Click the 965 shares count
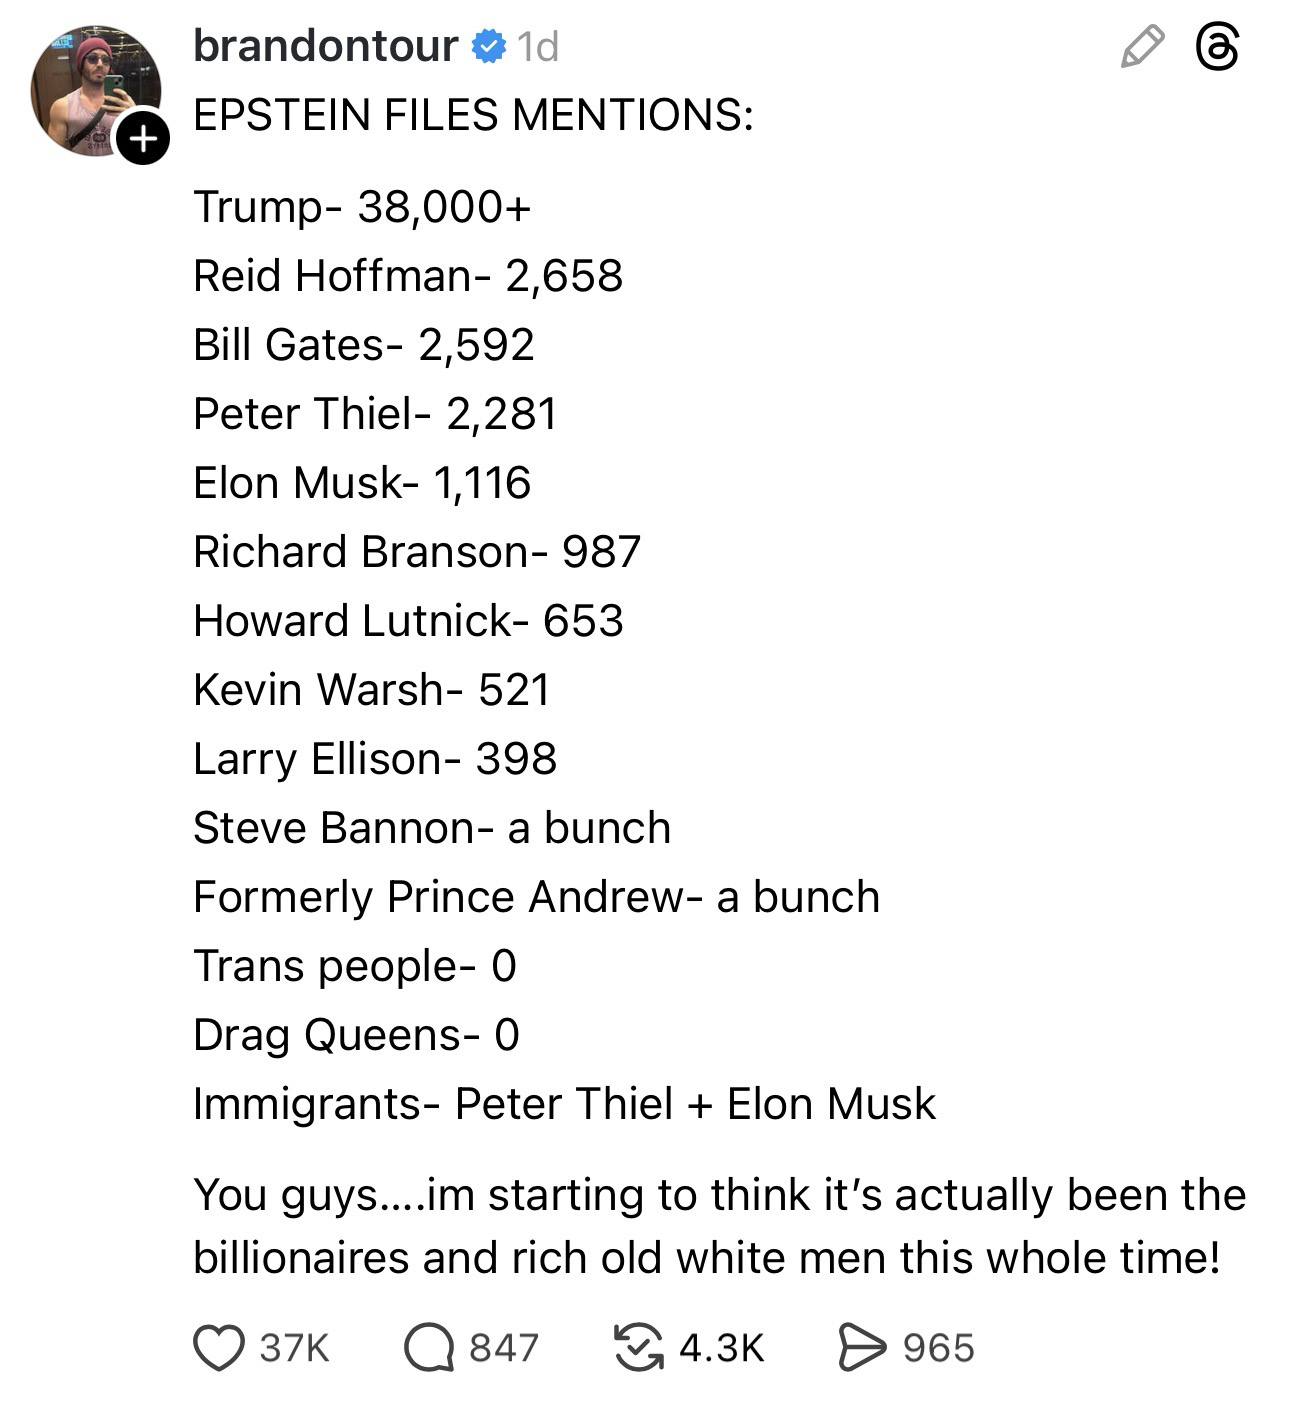The height and width of the screenshot is (1412, 1290). [938, 1348]
